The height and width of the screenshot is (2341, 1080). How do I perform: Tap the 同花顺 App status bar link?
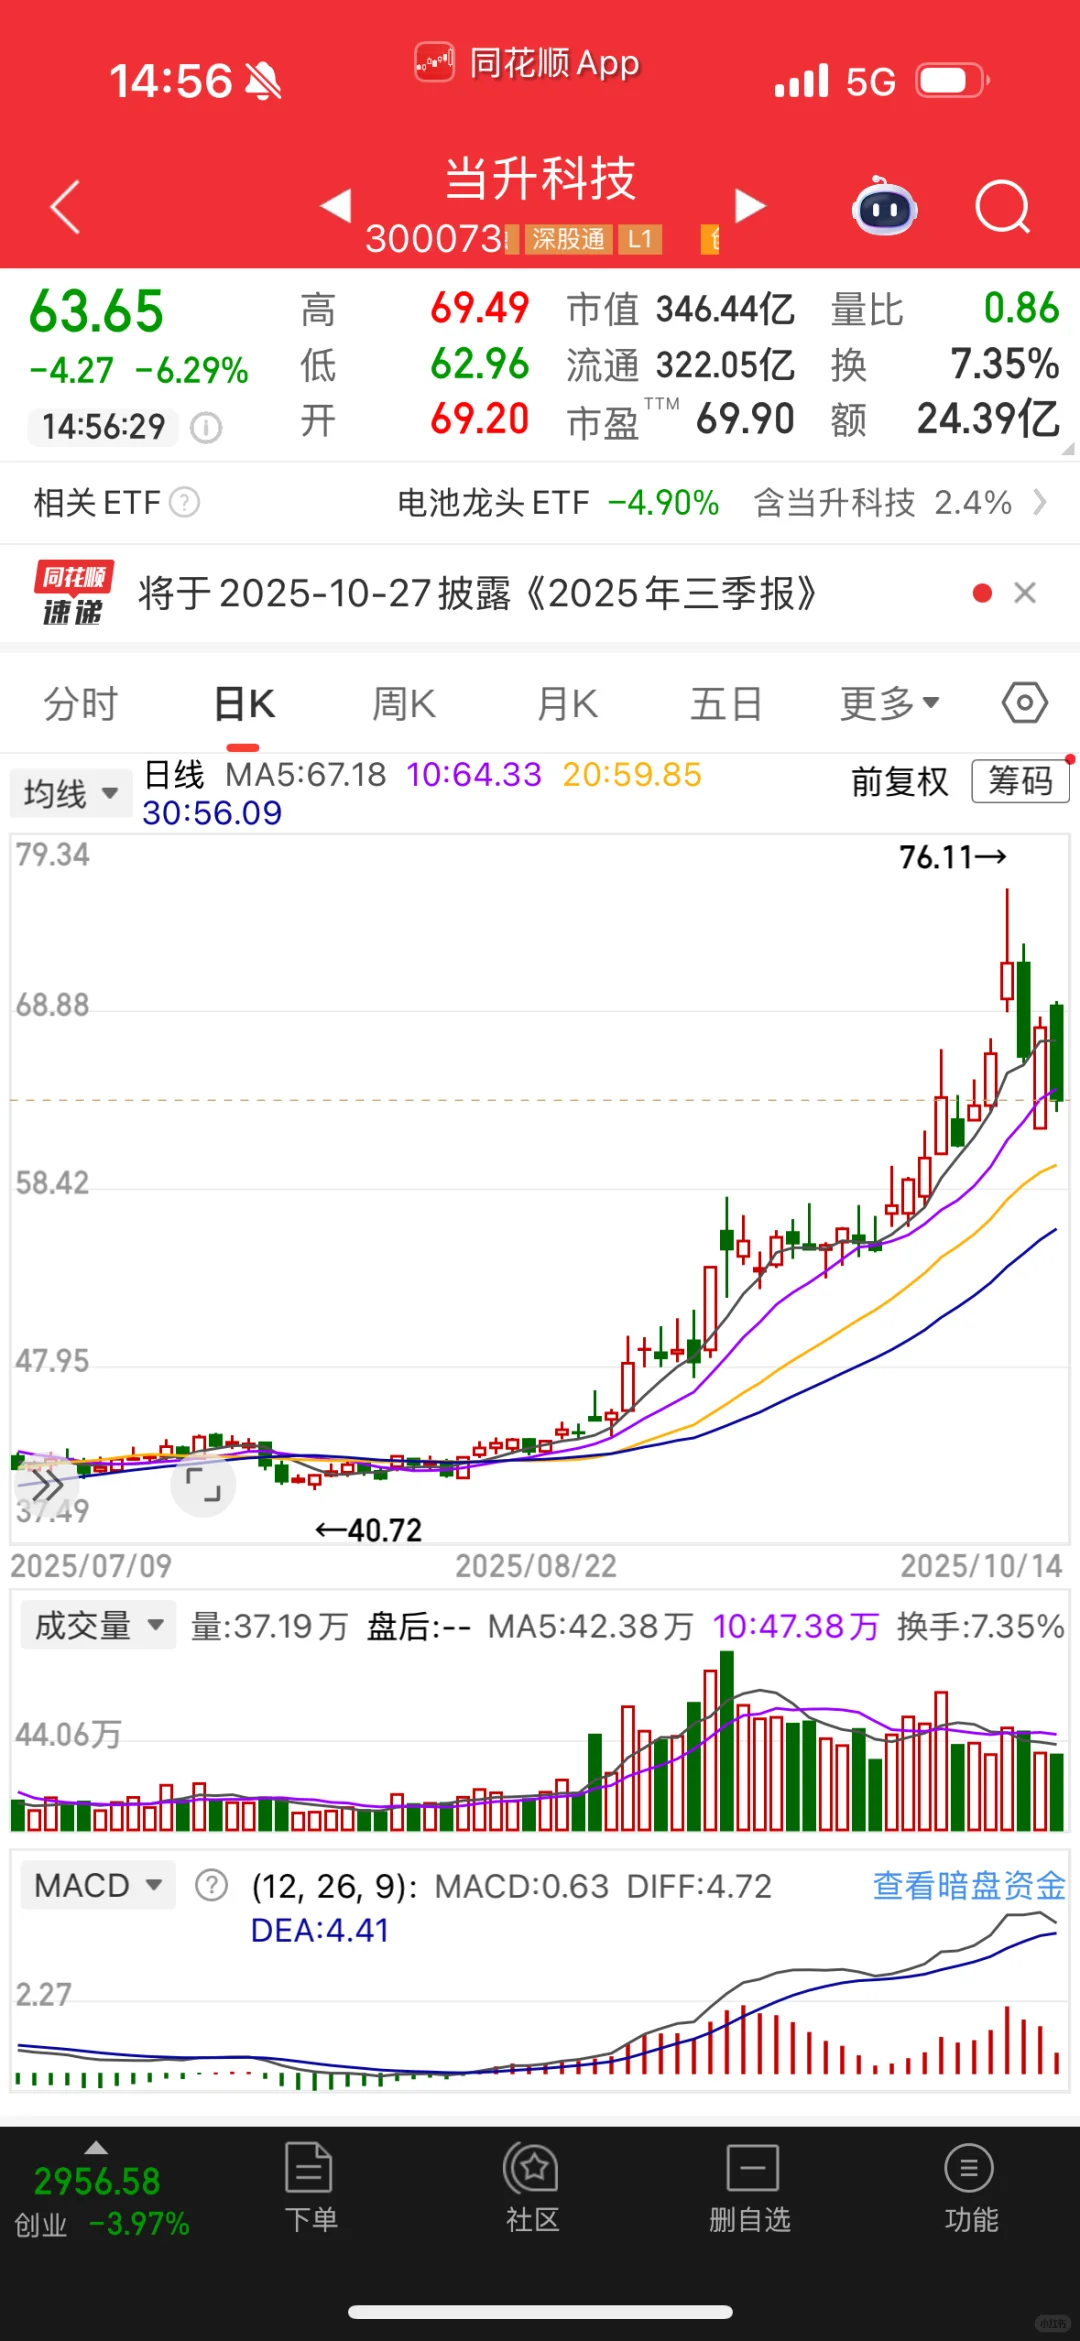527,63
